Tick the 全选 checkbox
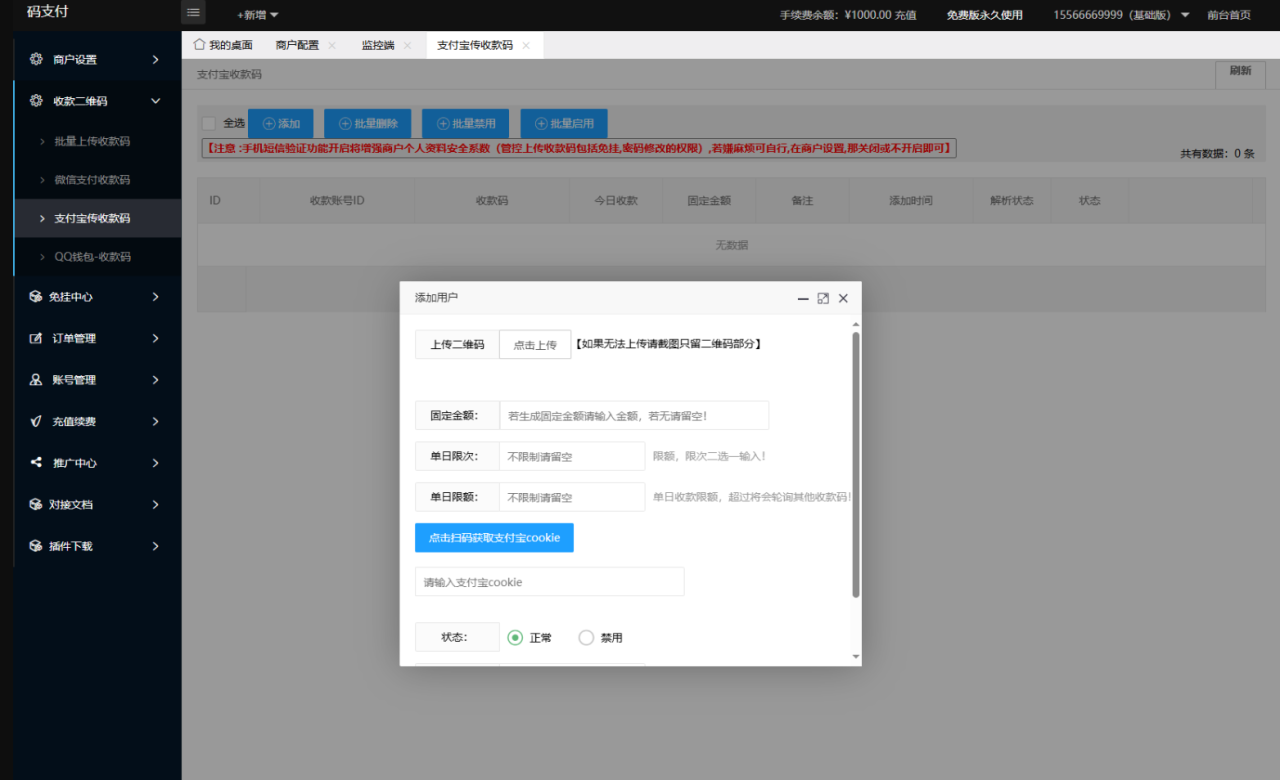The height and width of the screenshot is (780, 1280). (x=209, y=123)
